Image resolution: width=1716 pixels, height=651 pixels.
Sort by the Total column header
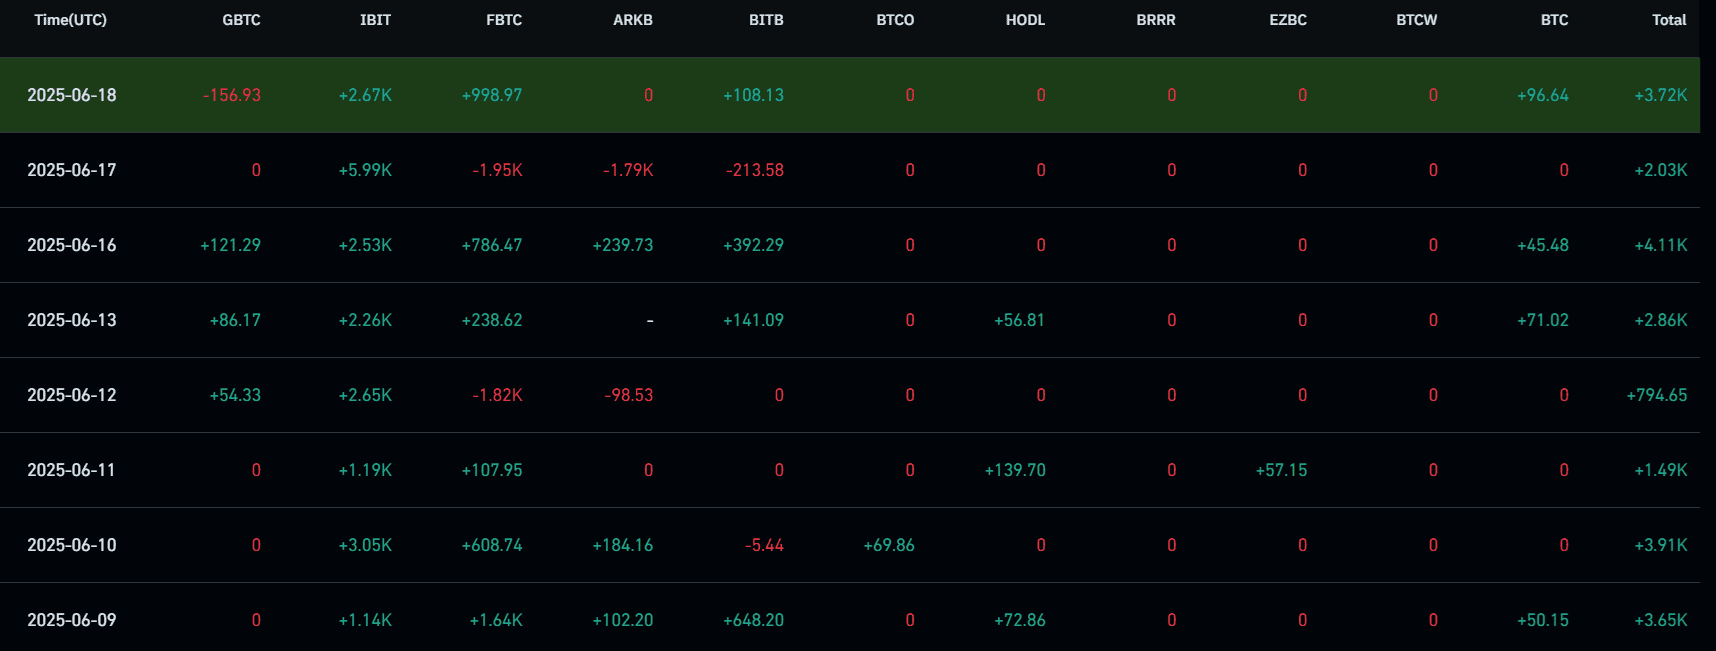(1669, 20)
